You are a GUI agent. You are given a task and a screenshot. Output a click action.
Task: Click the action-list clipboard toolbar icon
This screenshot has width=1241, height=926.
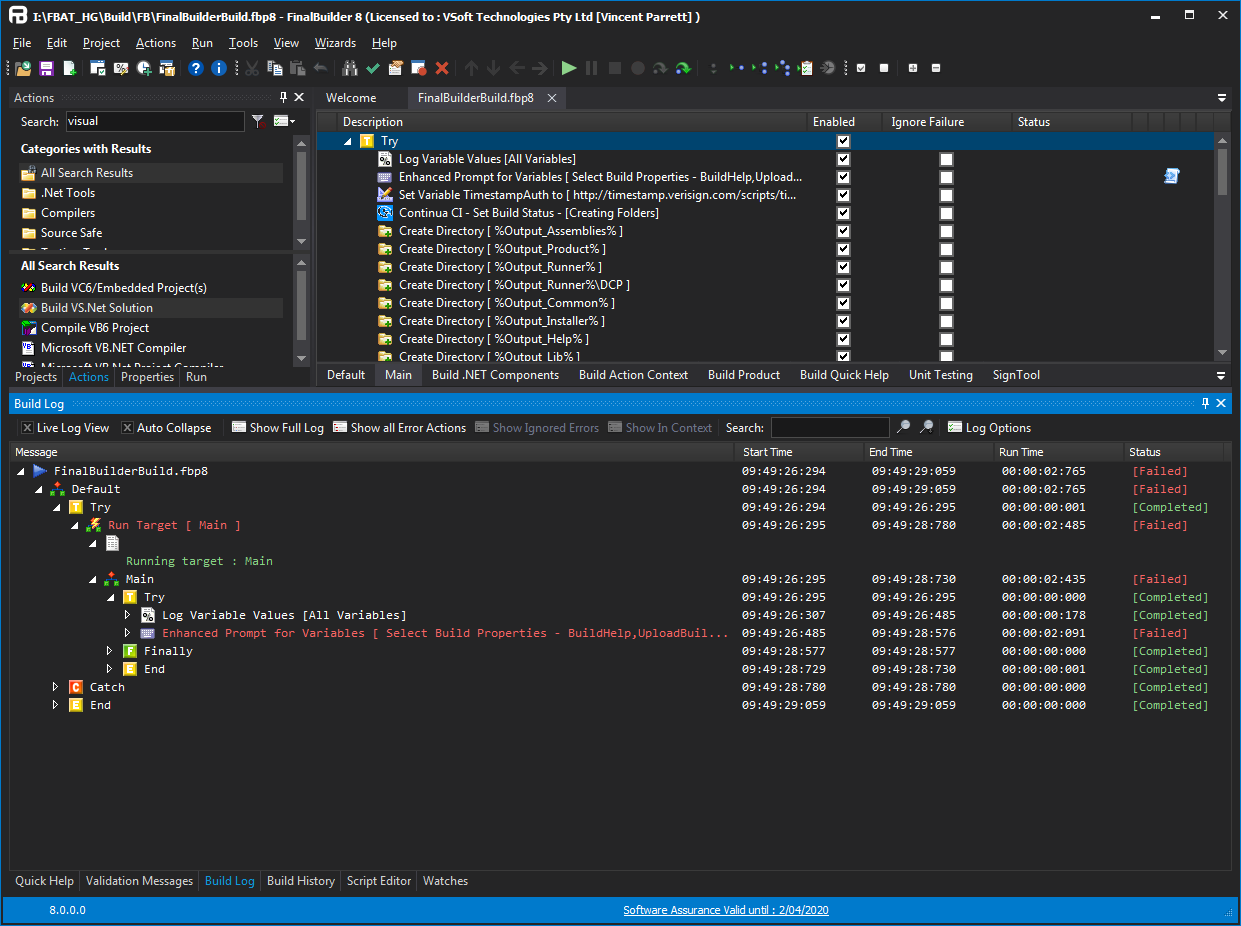pyautogui.click(x=396, y=68)
